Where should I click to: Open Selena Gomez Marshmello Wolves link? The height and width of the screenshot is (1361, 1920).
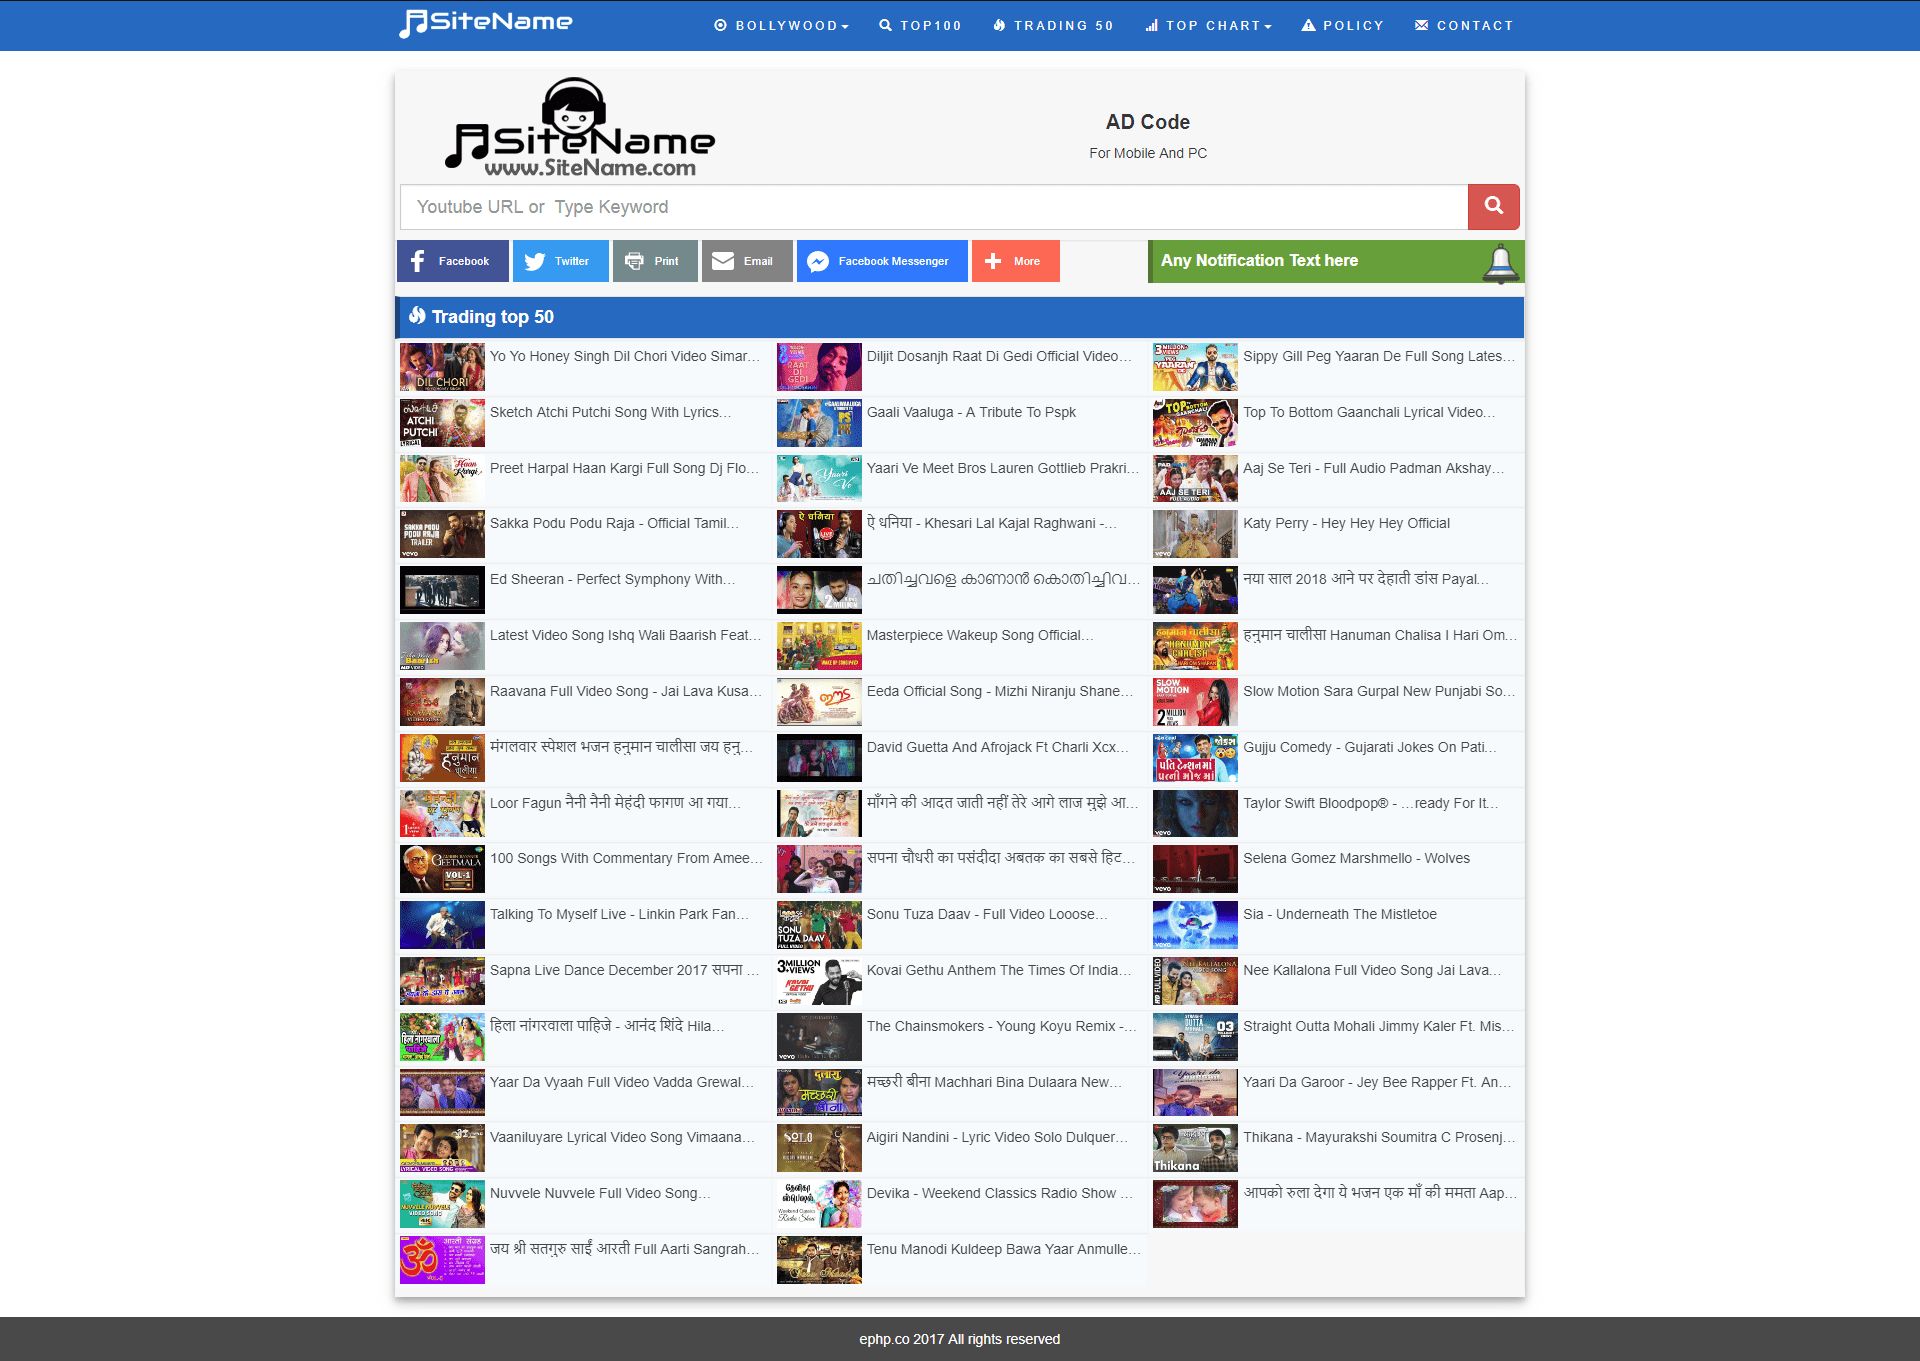pos(1356,858)
